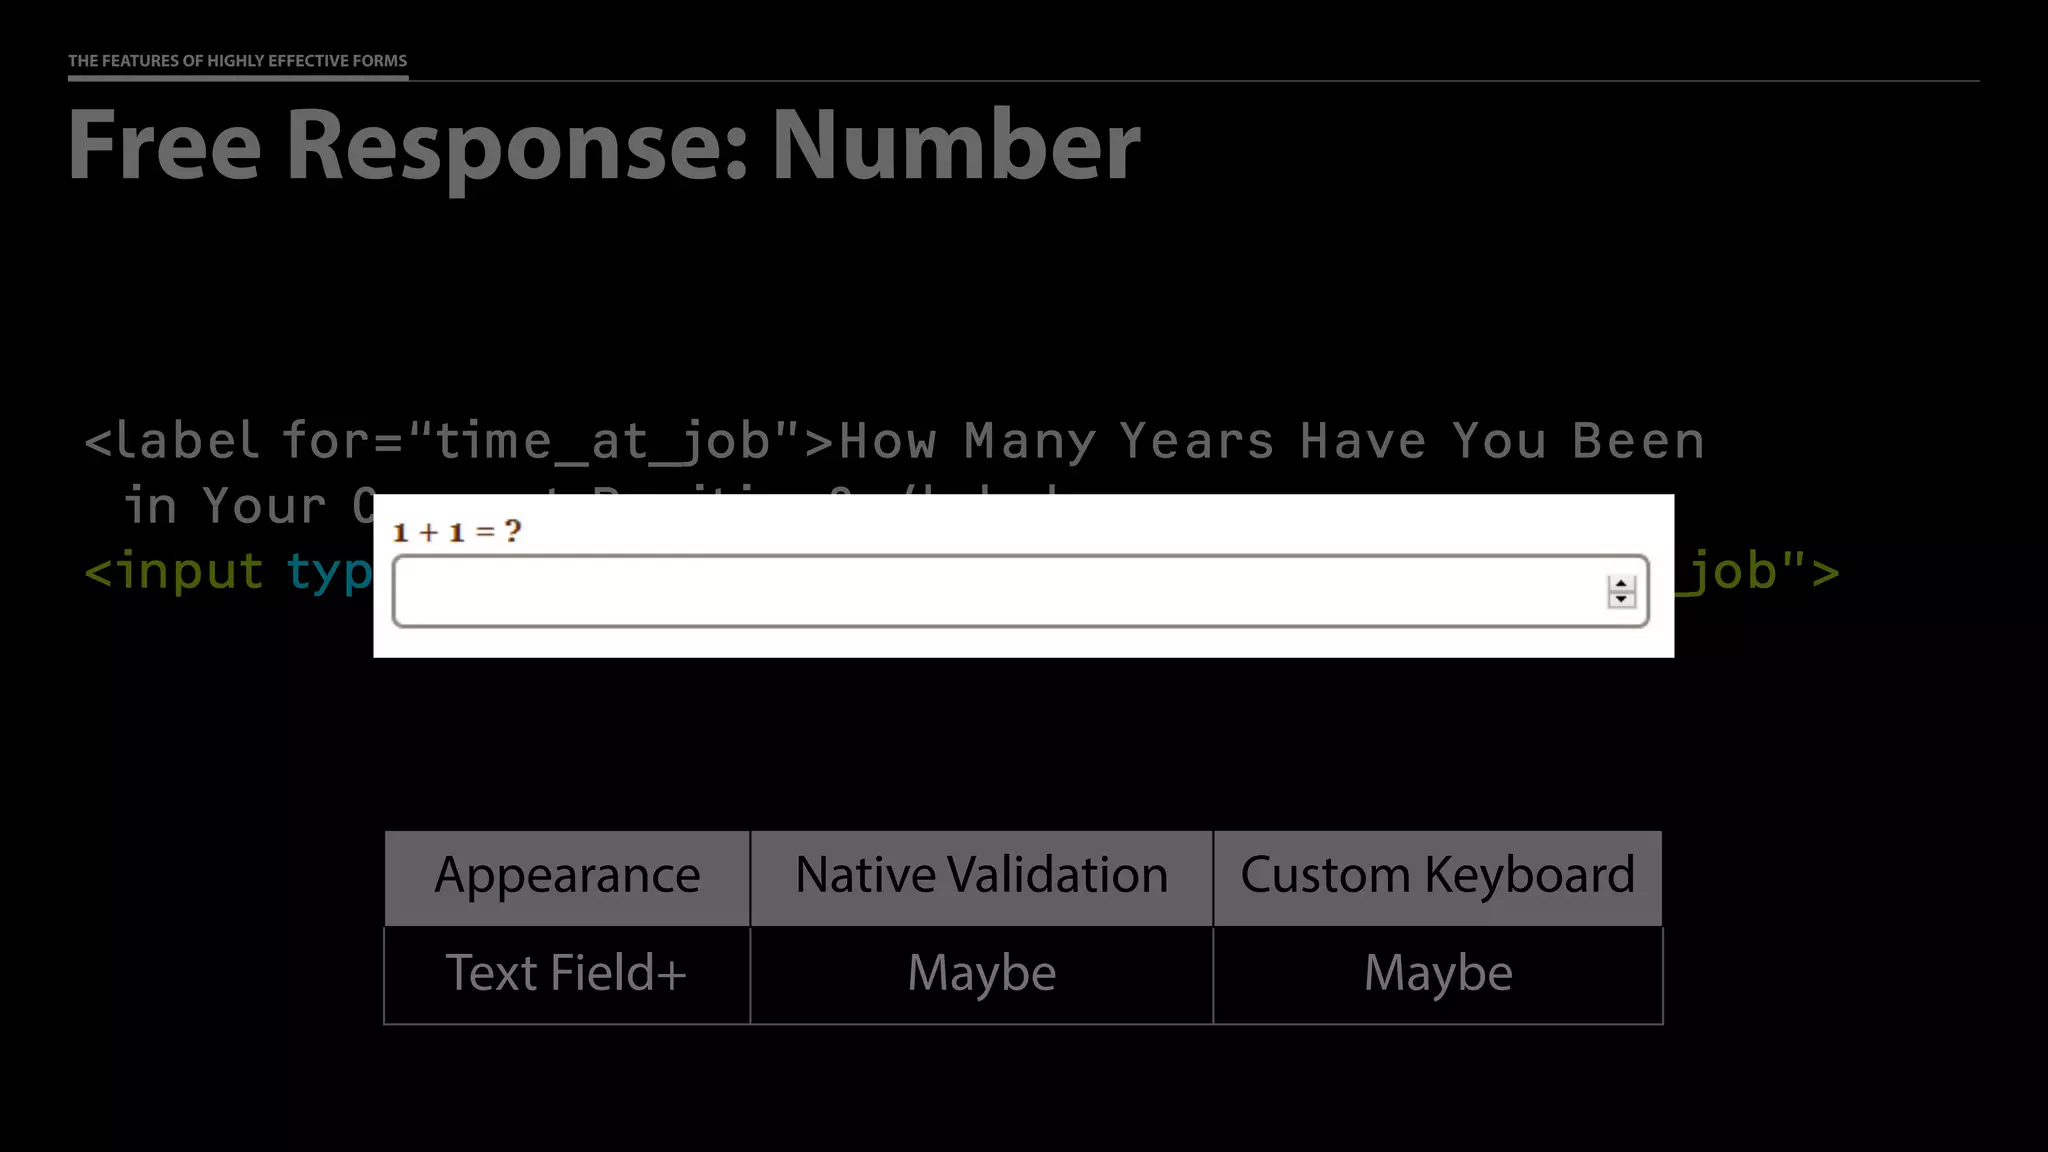This screenshot has height=1152, width=2048.
Task: Select the 'Custom Keyboard' table header
Action: 1438,877
